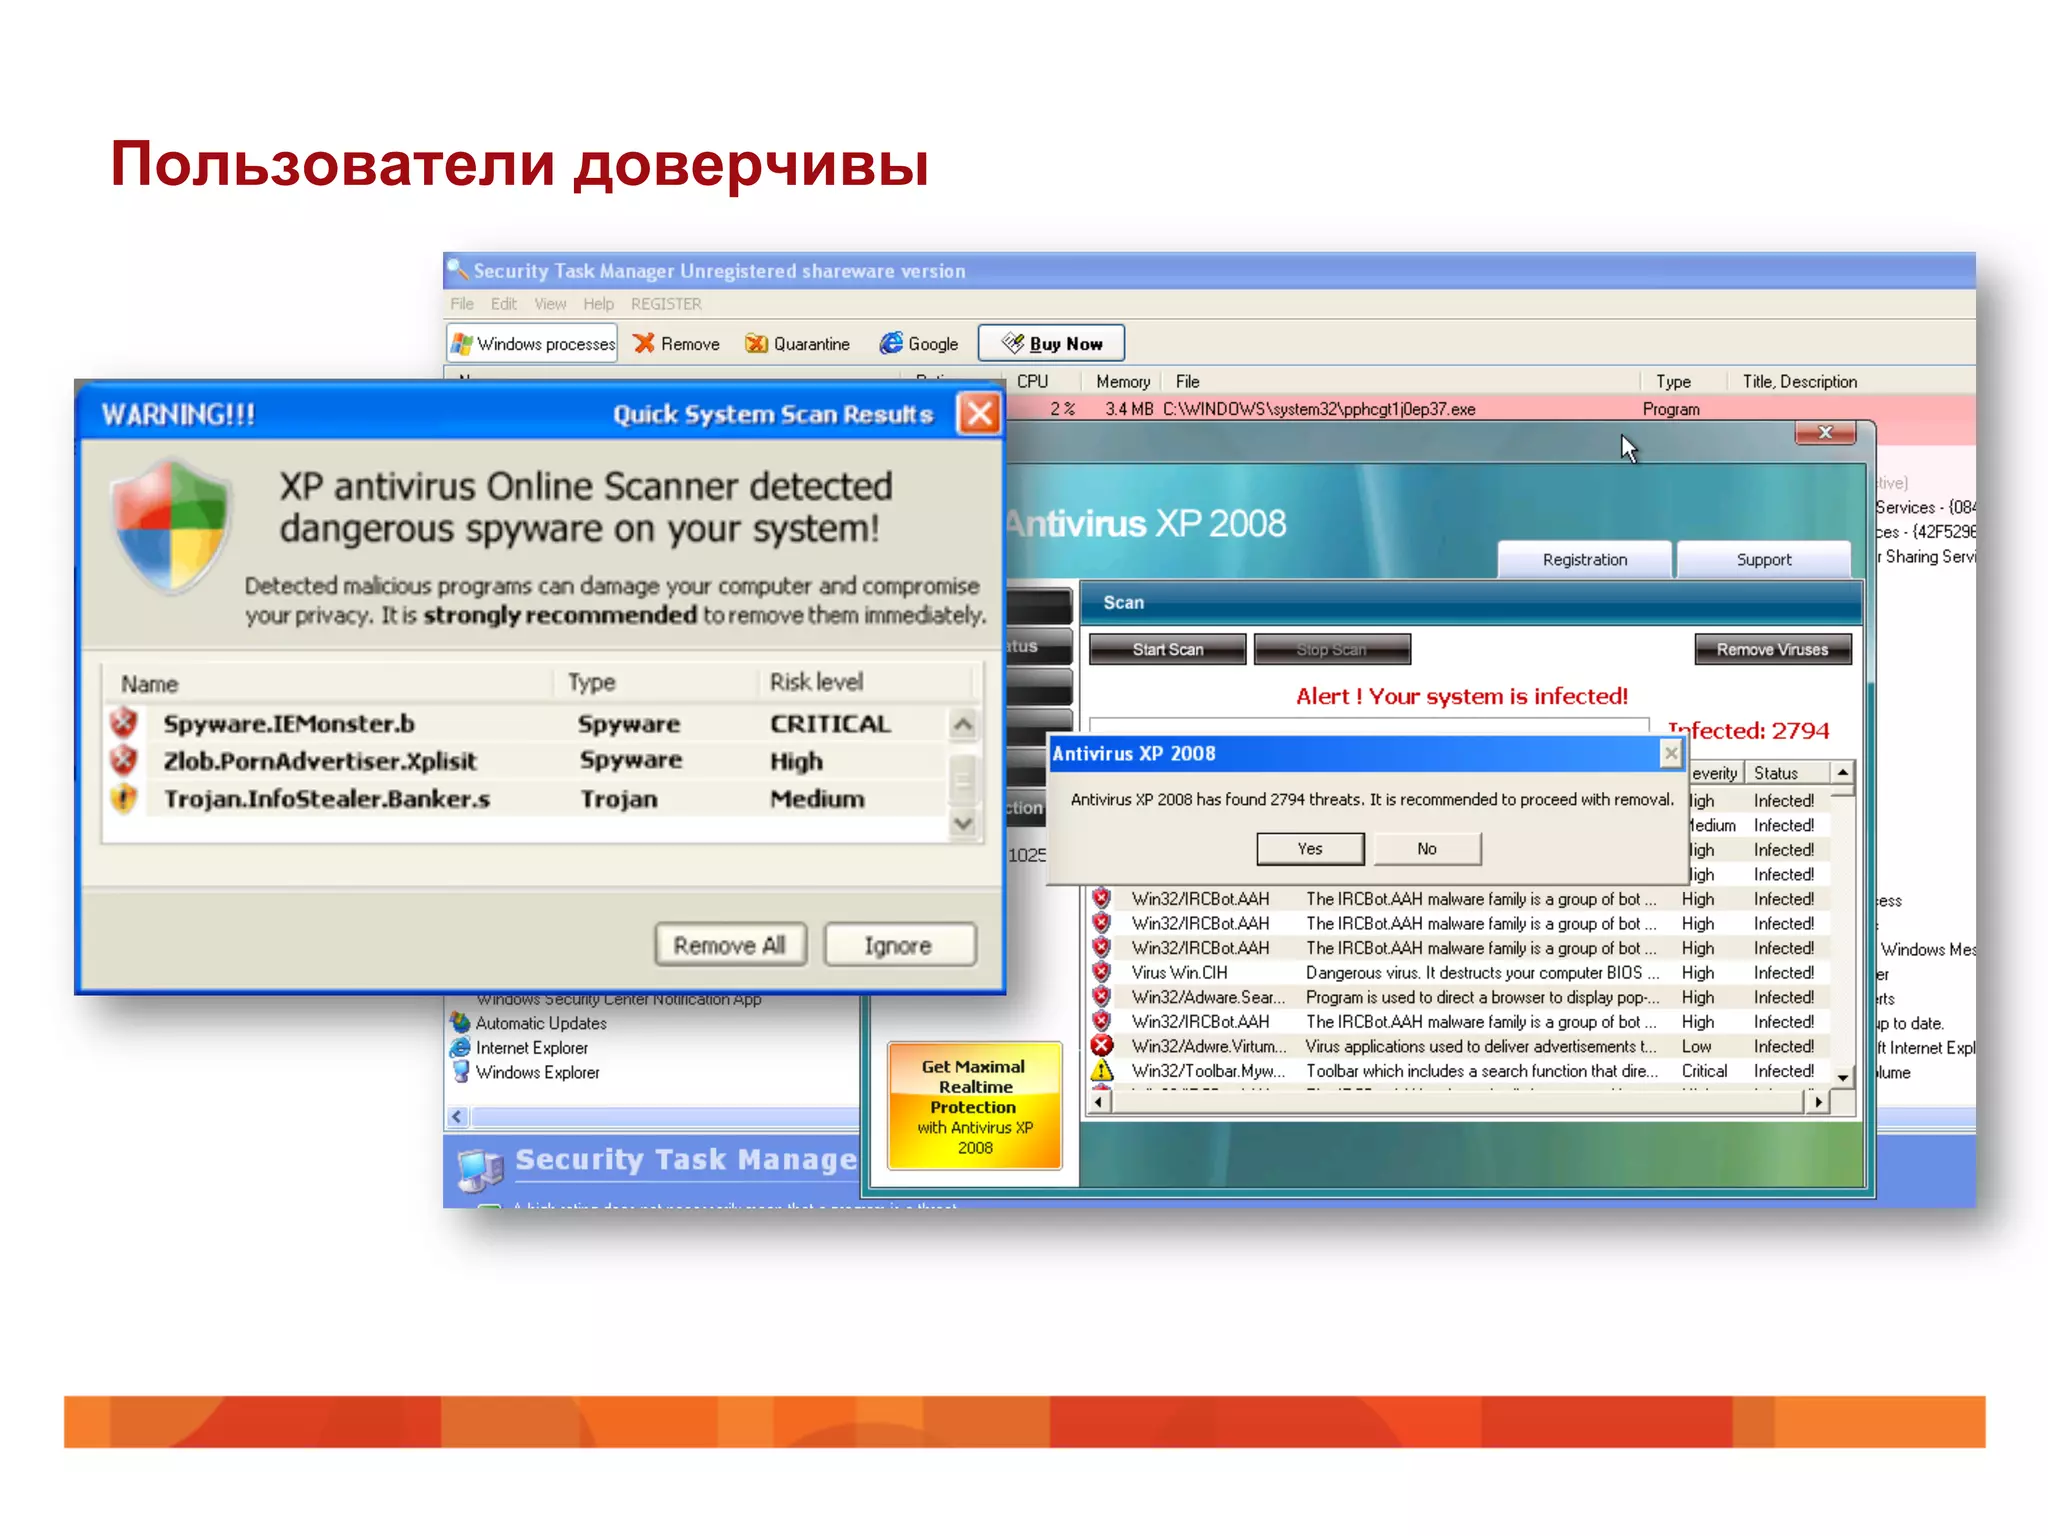The height and width of the screenshot is (1536, 2048).
Task: Click the Security Task Manager title bar icon
Action: pyautogui.click(x=458, y=270)
